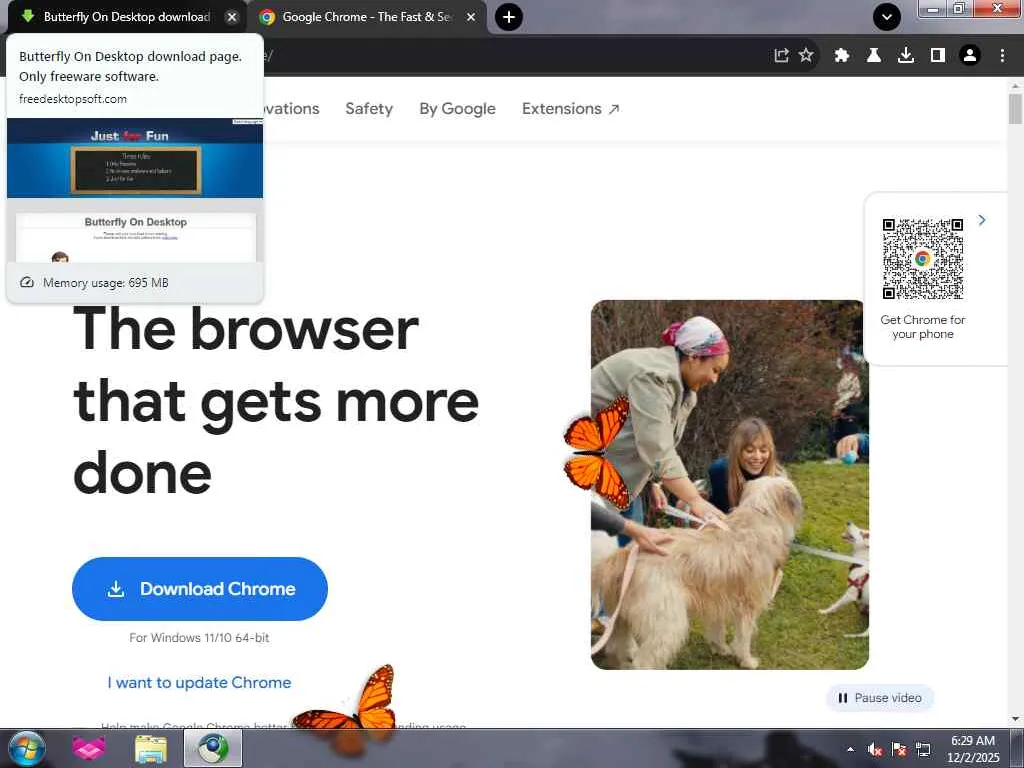This screenshot has height=768, width=1024.
Task: Close the Butterfly On Desktop tab
Action: (231, 18)
